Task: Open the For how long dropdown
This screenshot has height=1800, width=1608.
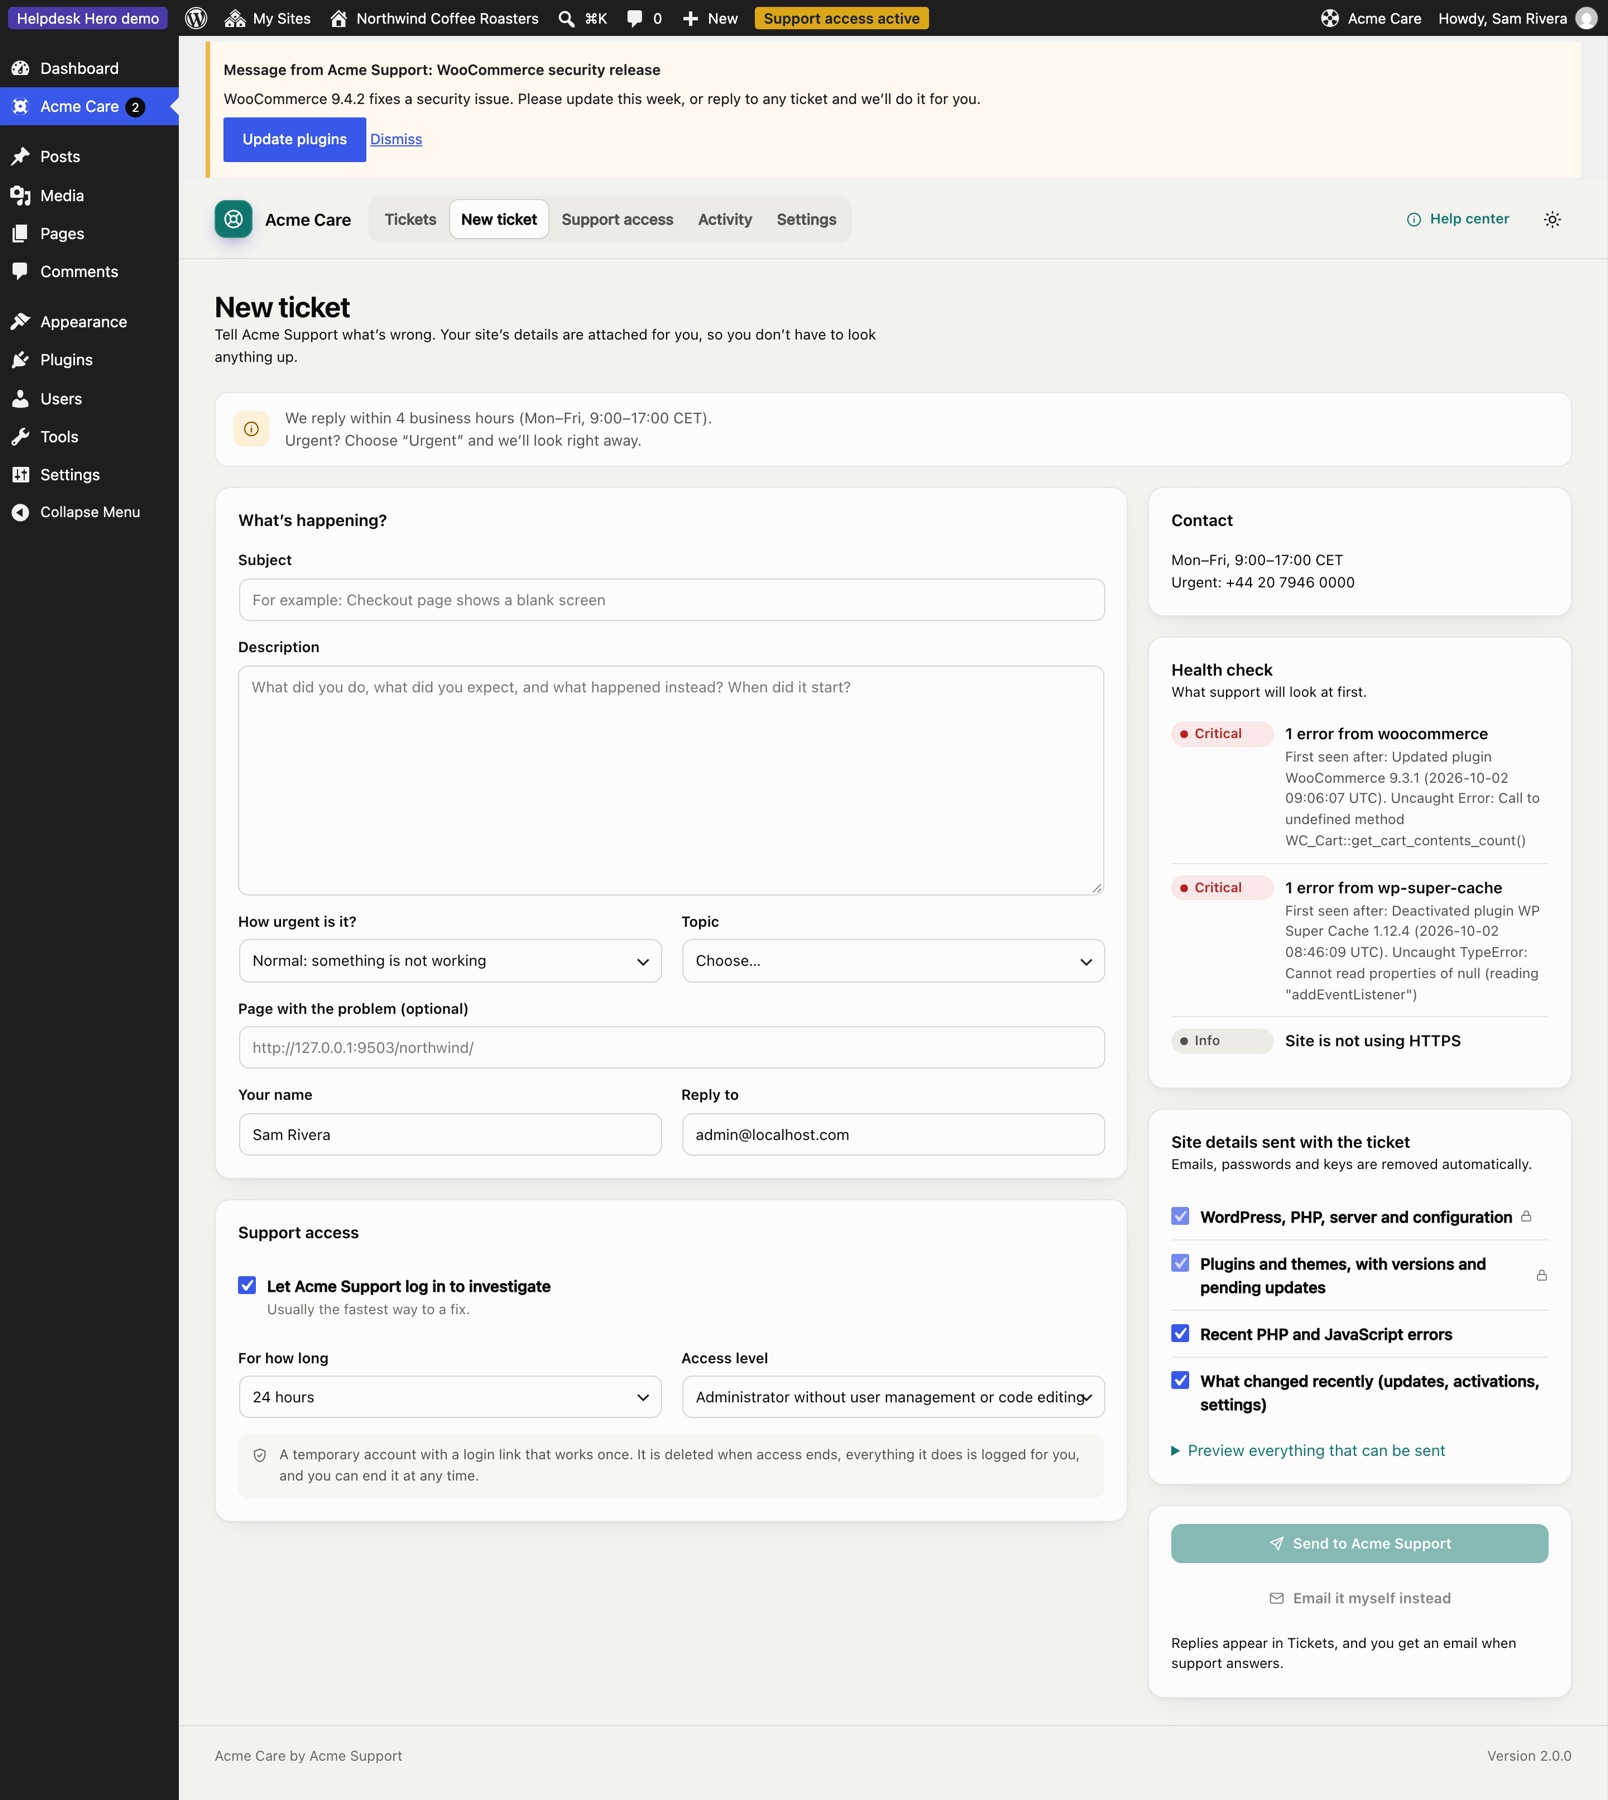Action: [x=450, y=1397]
